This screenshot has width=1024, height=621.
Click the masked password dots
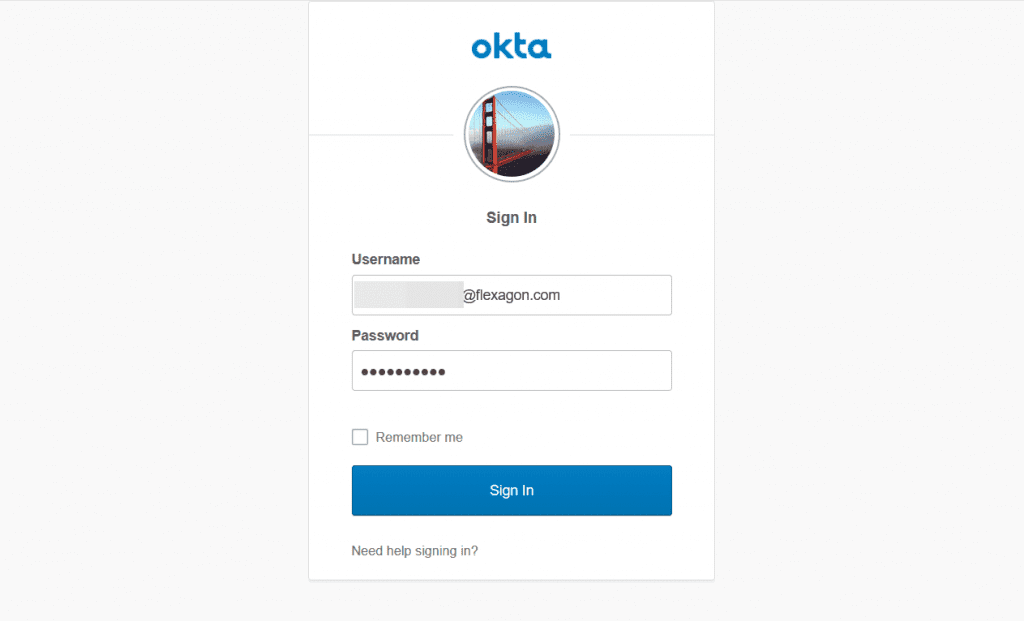[x=403, y=372]
